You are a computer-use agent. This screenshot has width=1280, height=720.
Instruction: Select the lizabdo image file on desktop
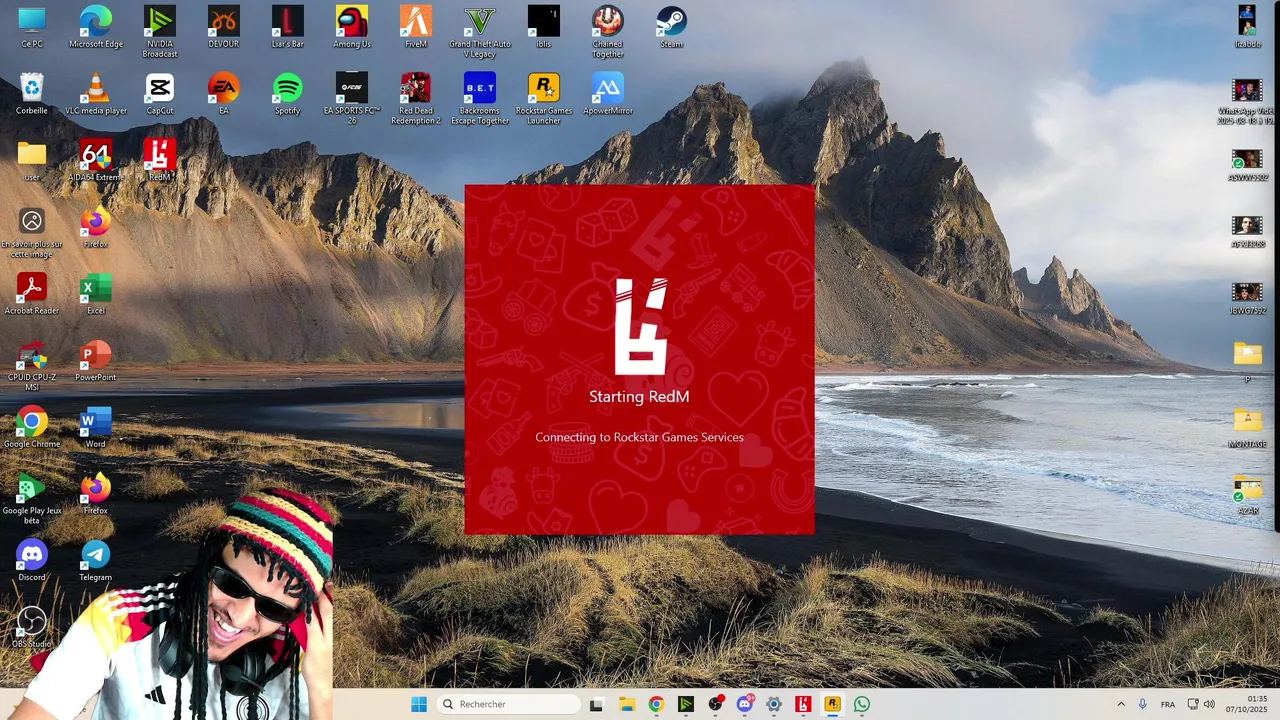pos(1247,27)
